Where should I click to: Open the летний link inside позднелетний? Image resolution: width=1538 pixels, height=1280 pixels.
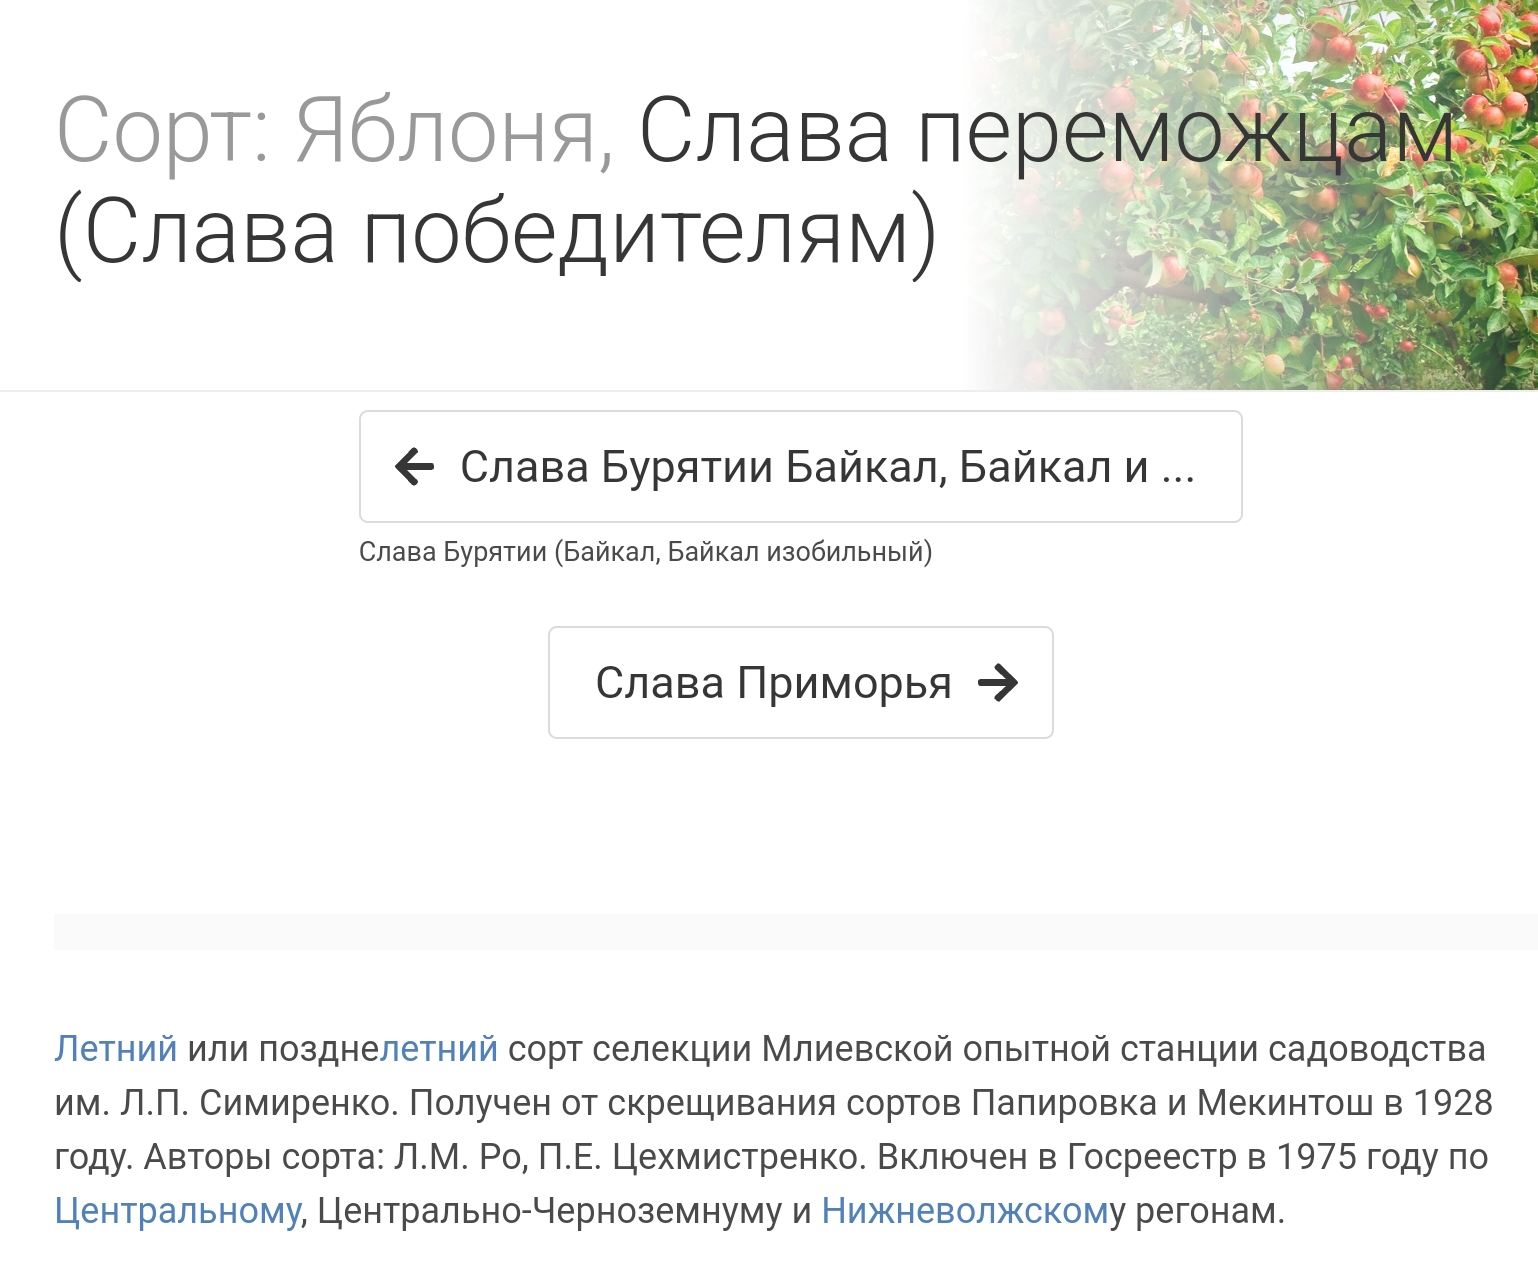click(x=439, y=1048)
